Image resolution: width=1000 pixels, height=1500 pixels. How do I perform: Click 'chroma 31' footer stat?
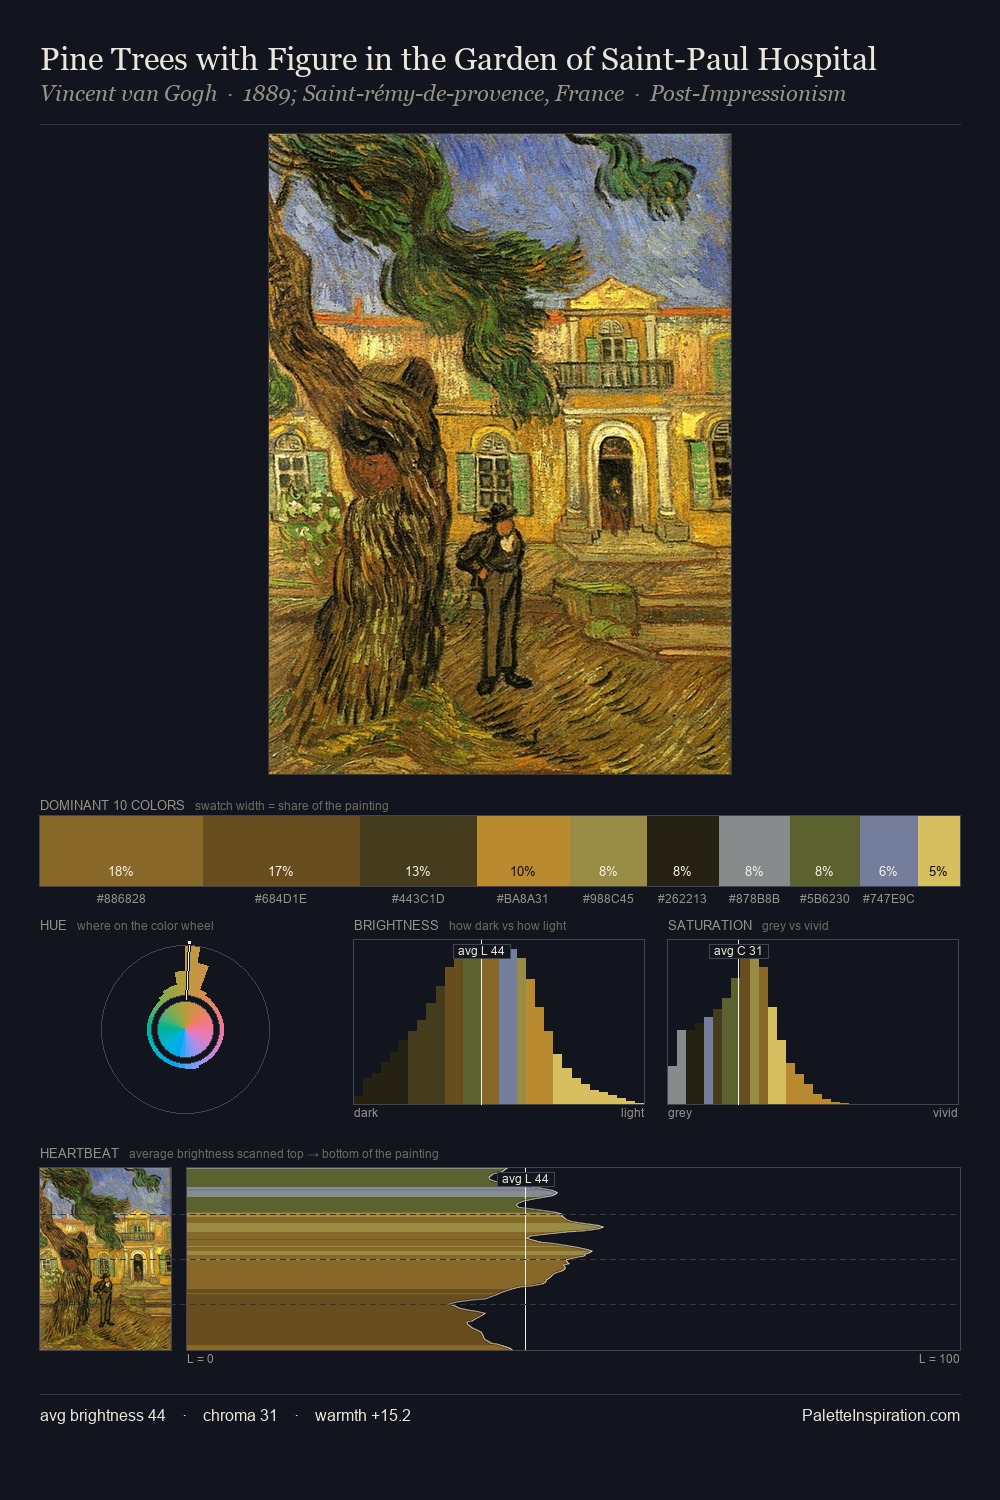click(240, 1415)
